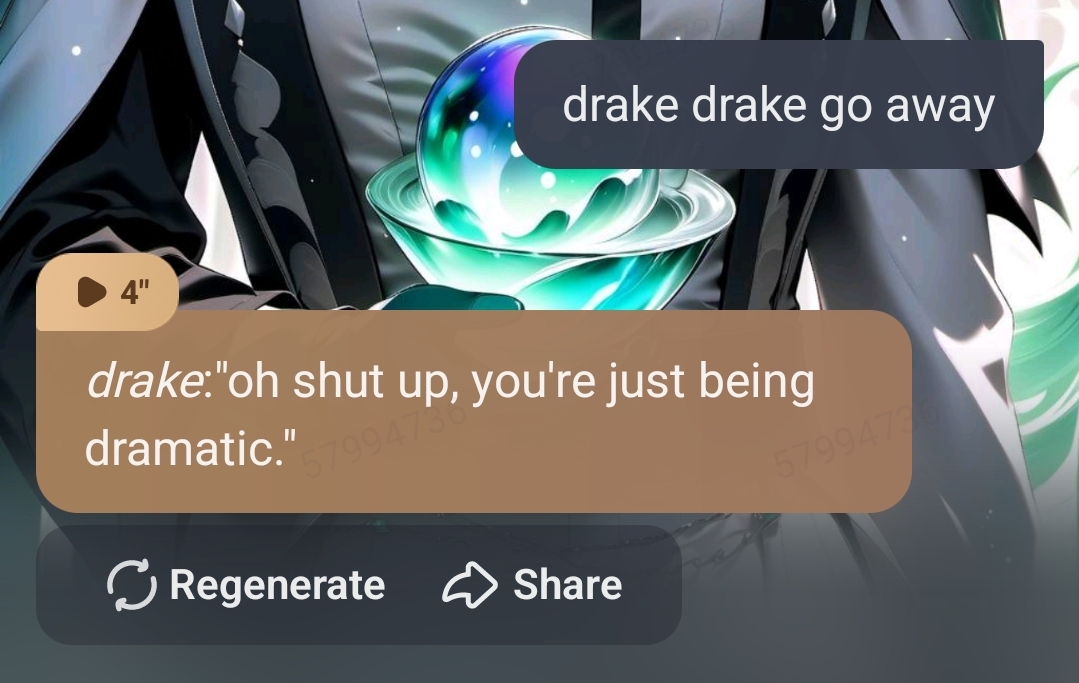Click the phrase "you're just being" in reply
Viewport: 1079px width, 683px height.
(x=643, y=382)
